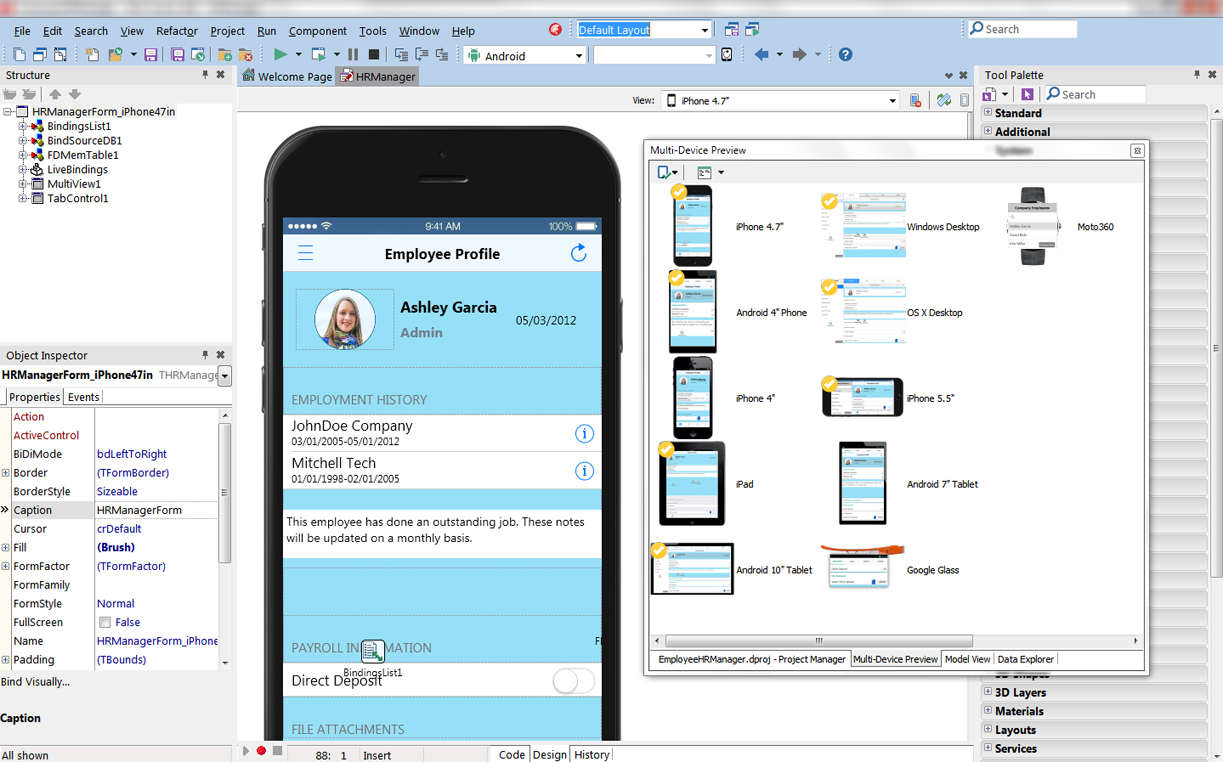Click the save desktop layout icon

(x=732, y=30)
